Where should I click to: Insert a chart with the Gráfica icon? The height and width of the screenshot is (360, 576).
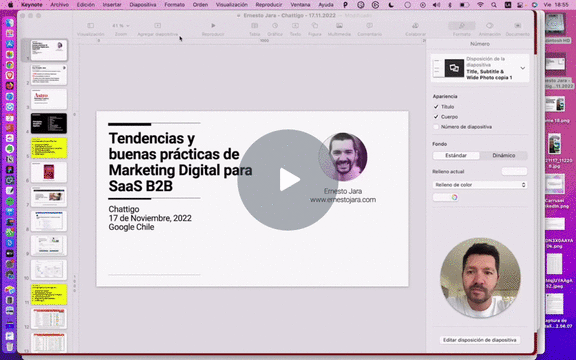click(x=275, y=26)
